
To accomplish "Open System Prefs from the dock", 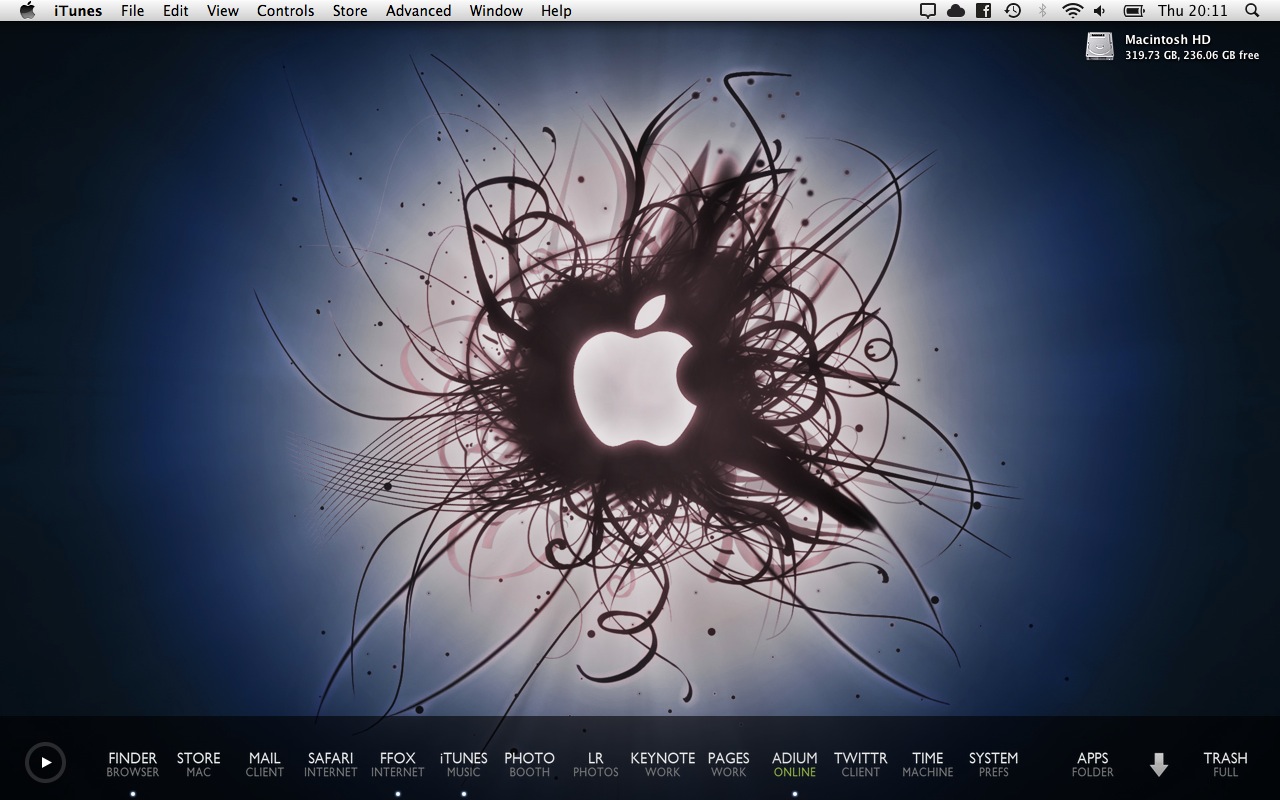I will [993, 765].
